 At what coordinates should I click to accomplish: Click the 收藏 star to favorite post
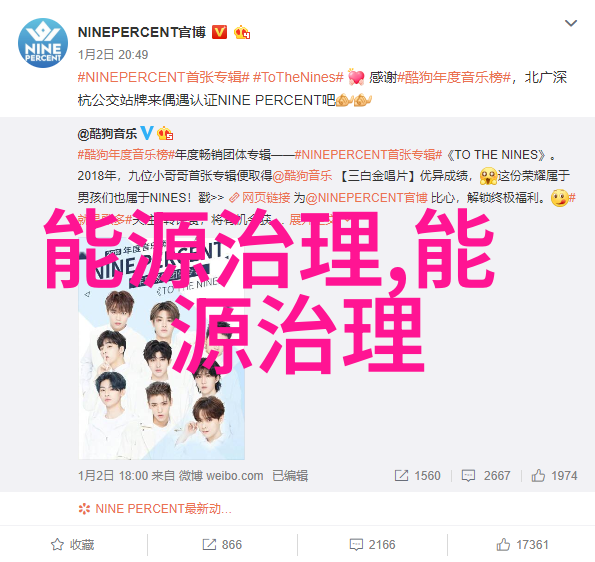[72, 545]
